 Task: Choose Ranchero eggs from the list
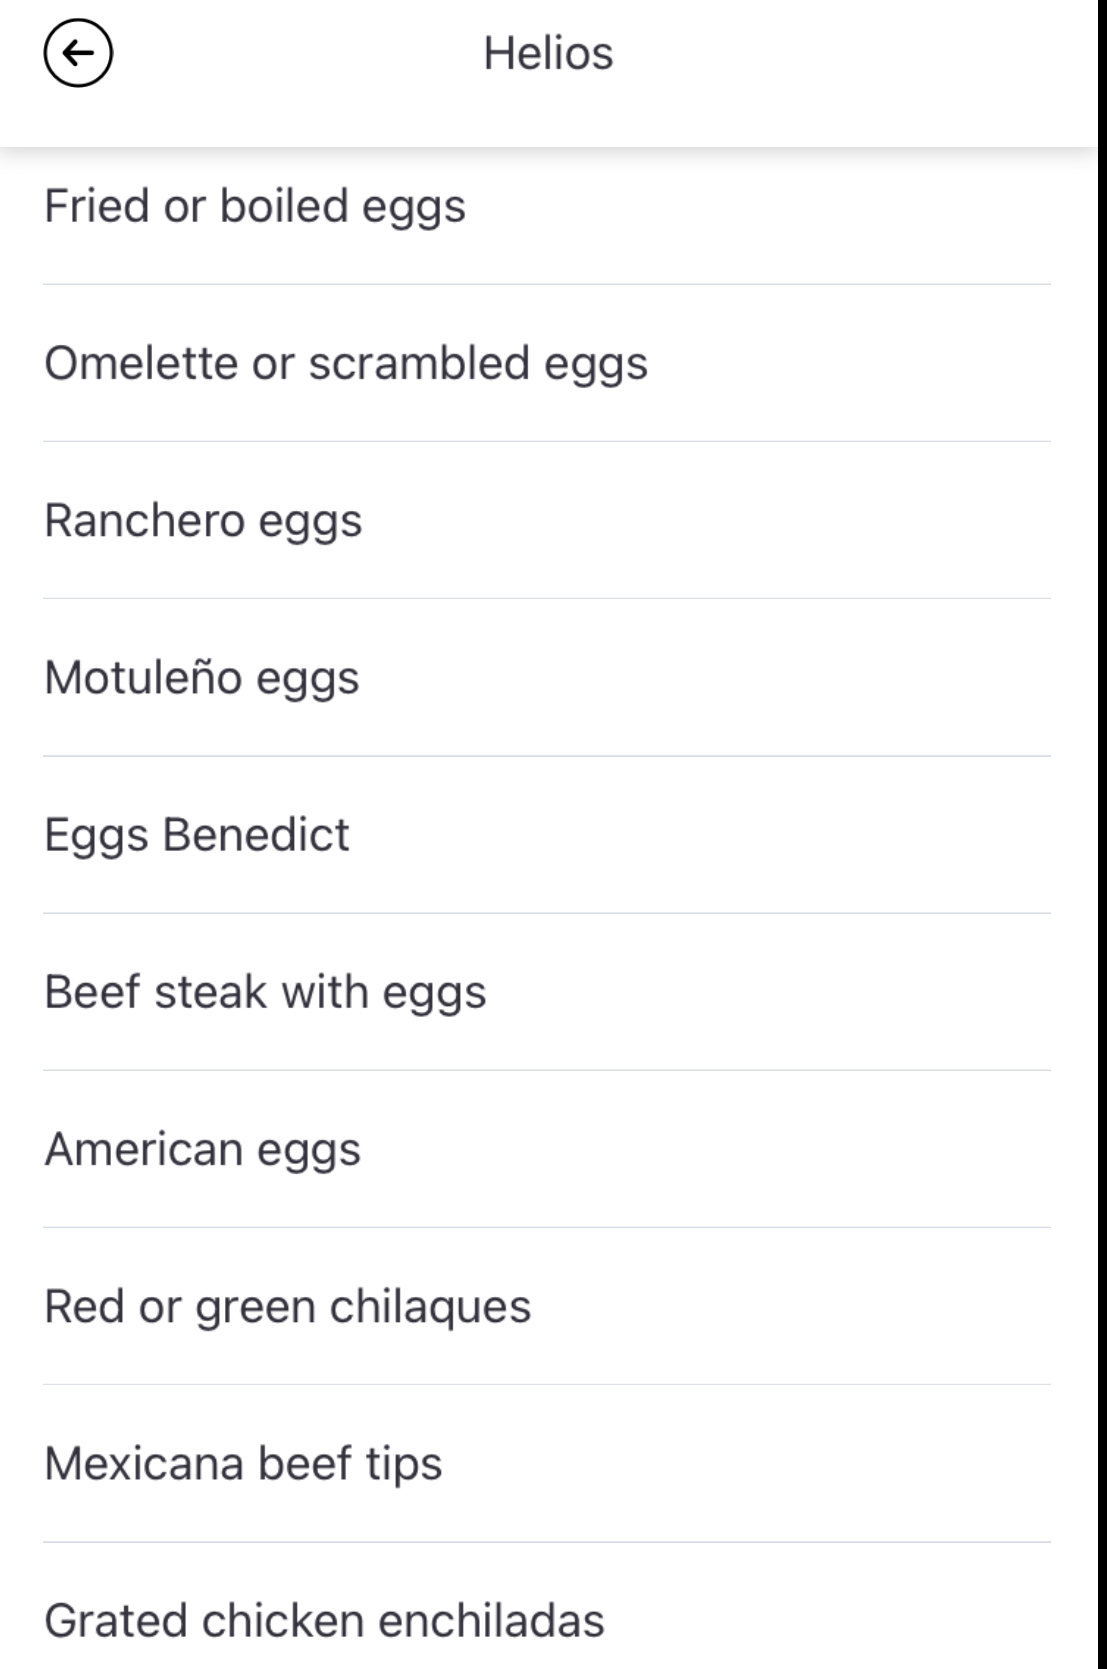point(203,520)
